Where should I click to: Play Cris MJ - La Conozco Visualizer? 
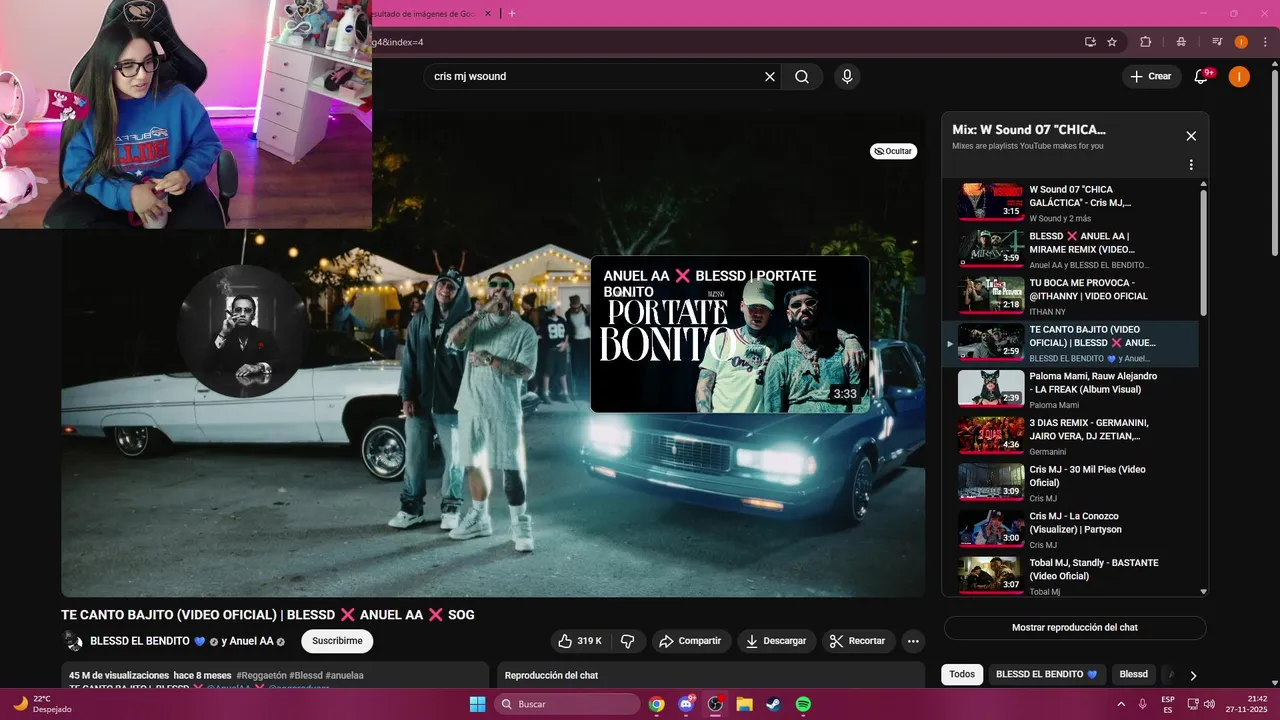[1070, 529]
